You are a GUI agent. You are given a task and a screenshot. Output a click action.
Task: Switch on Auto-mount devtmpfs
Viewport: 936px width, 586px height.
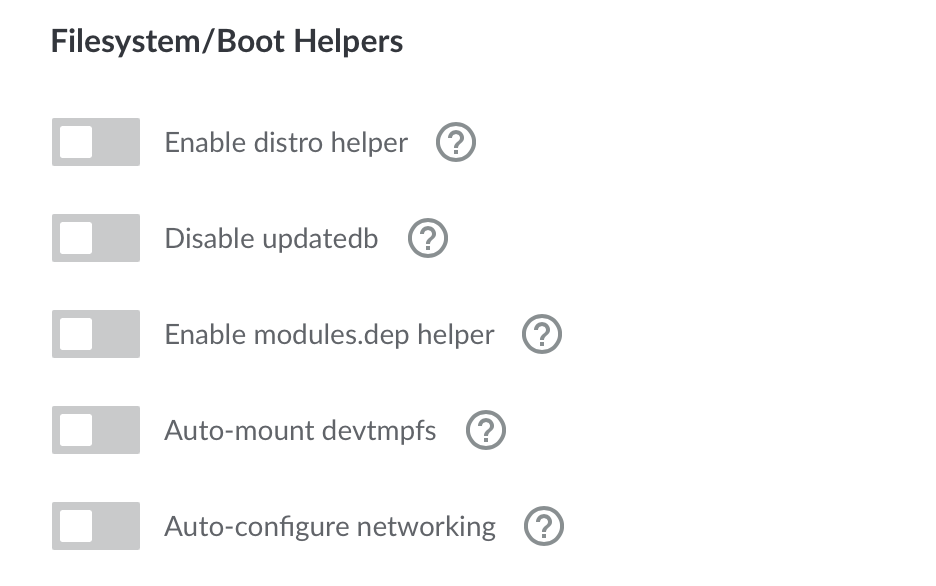[x=96, y=430]
